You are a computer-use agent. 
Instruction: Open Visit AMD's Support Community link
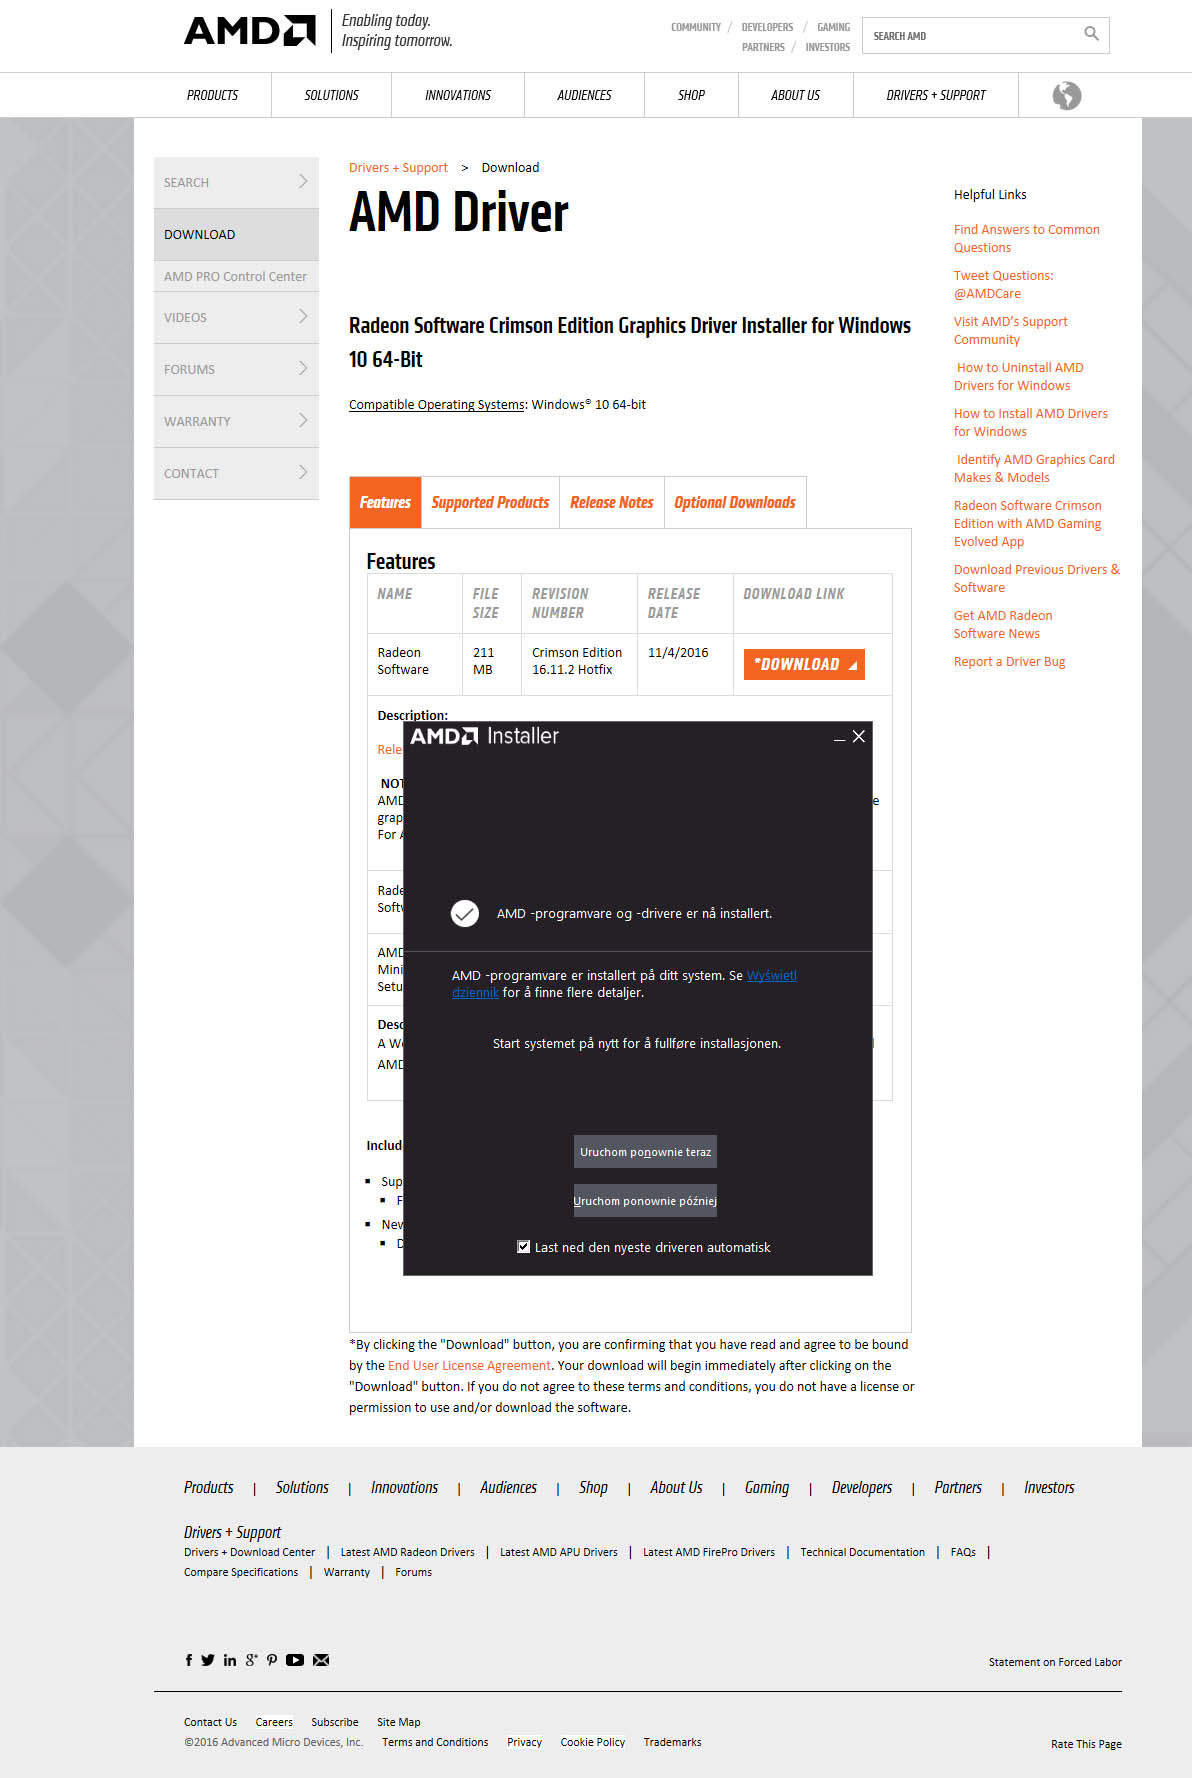pyautogui.click(x=1010, y=330)
